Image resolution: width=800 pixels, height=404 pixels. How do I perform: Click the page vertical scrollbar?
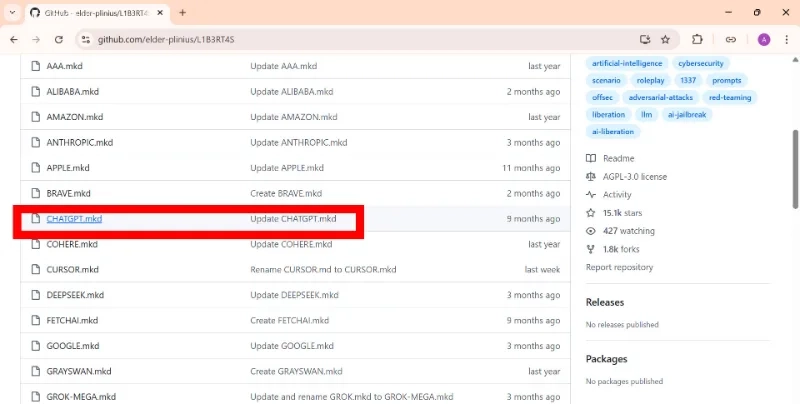[x=795, y=168]
